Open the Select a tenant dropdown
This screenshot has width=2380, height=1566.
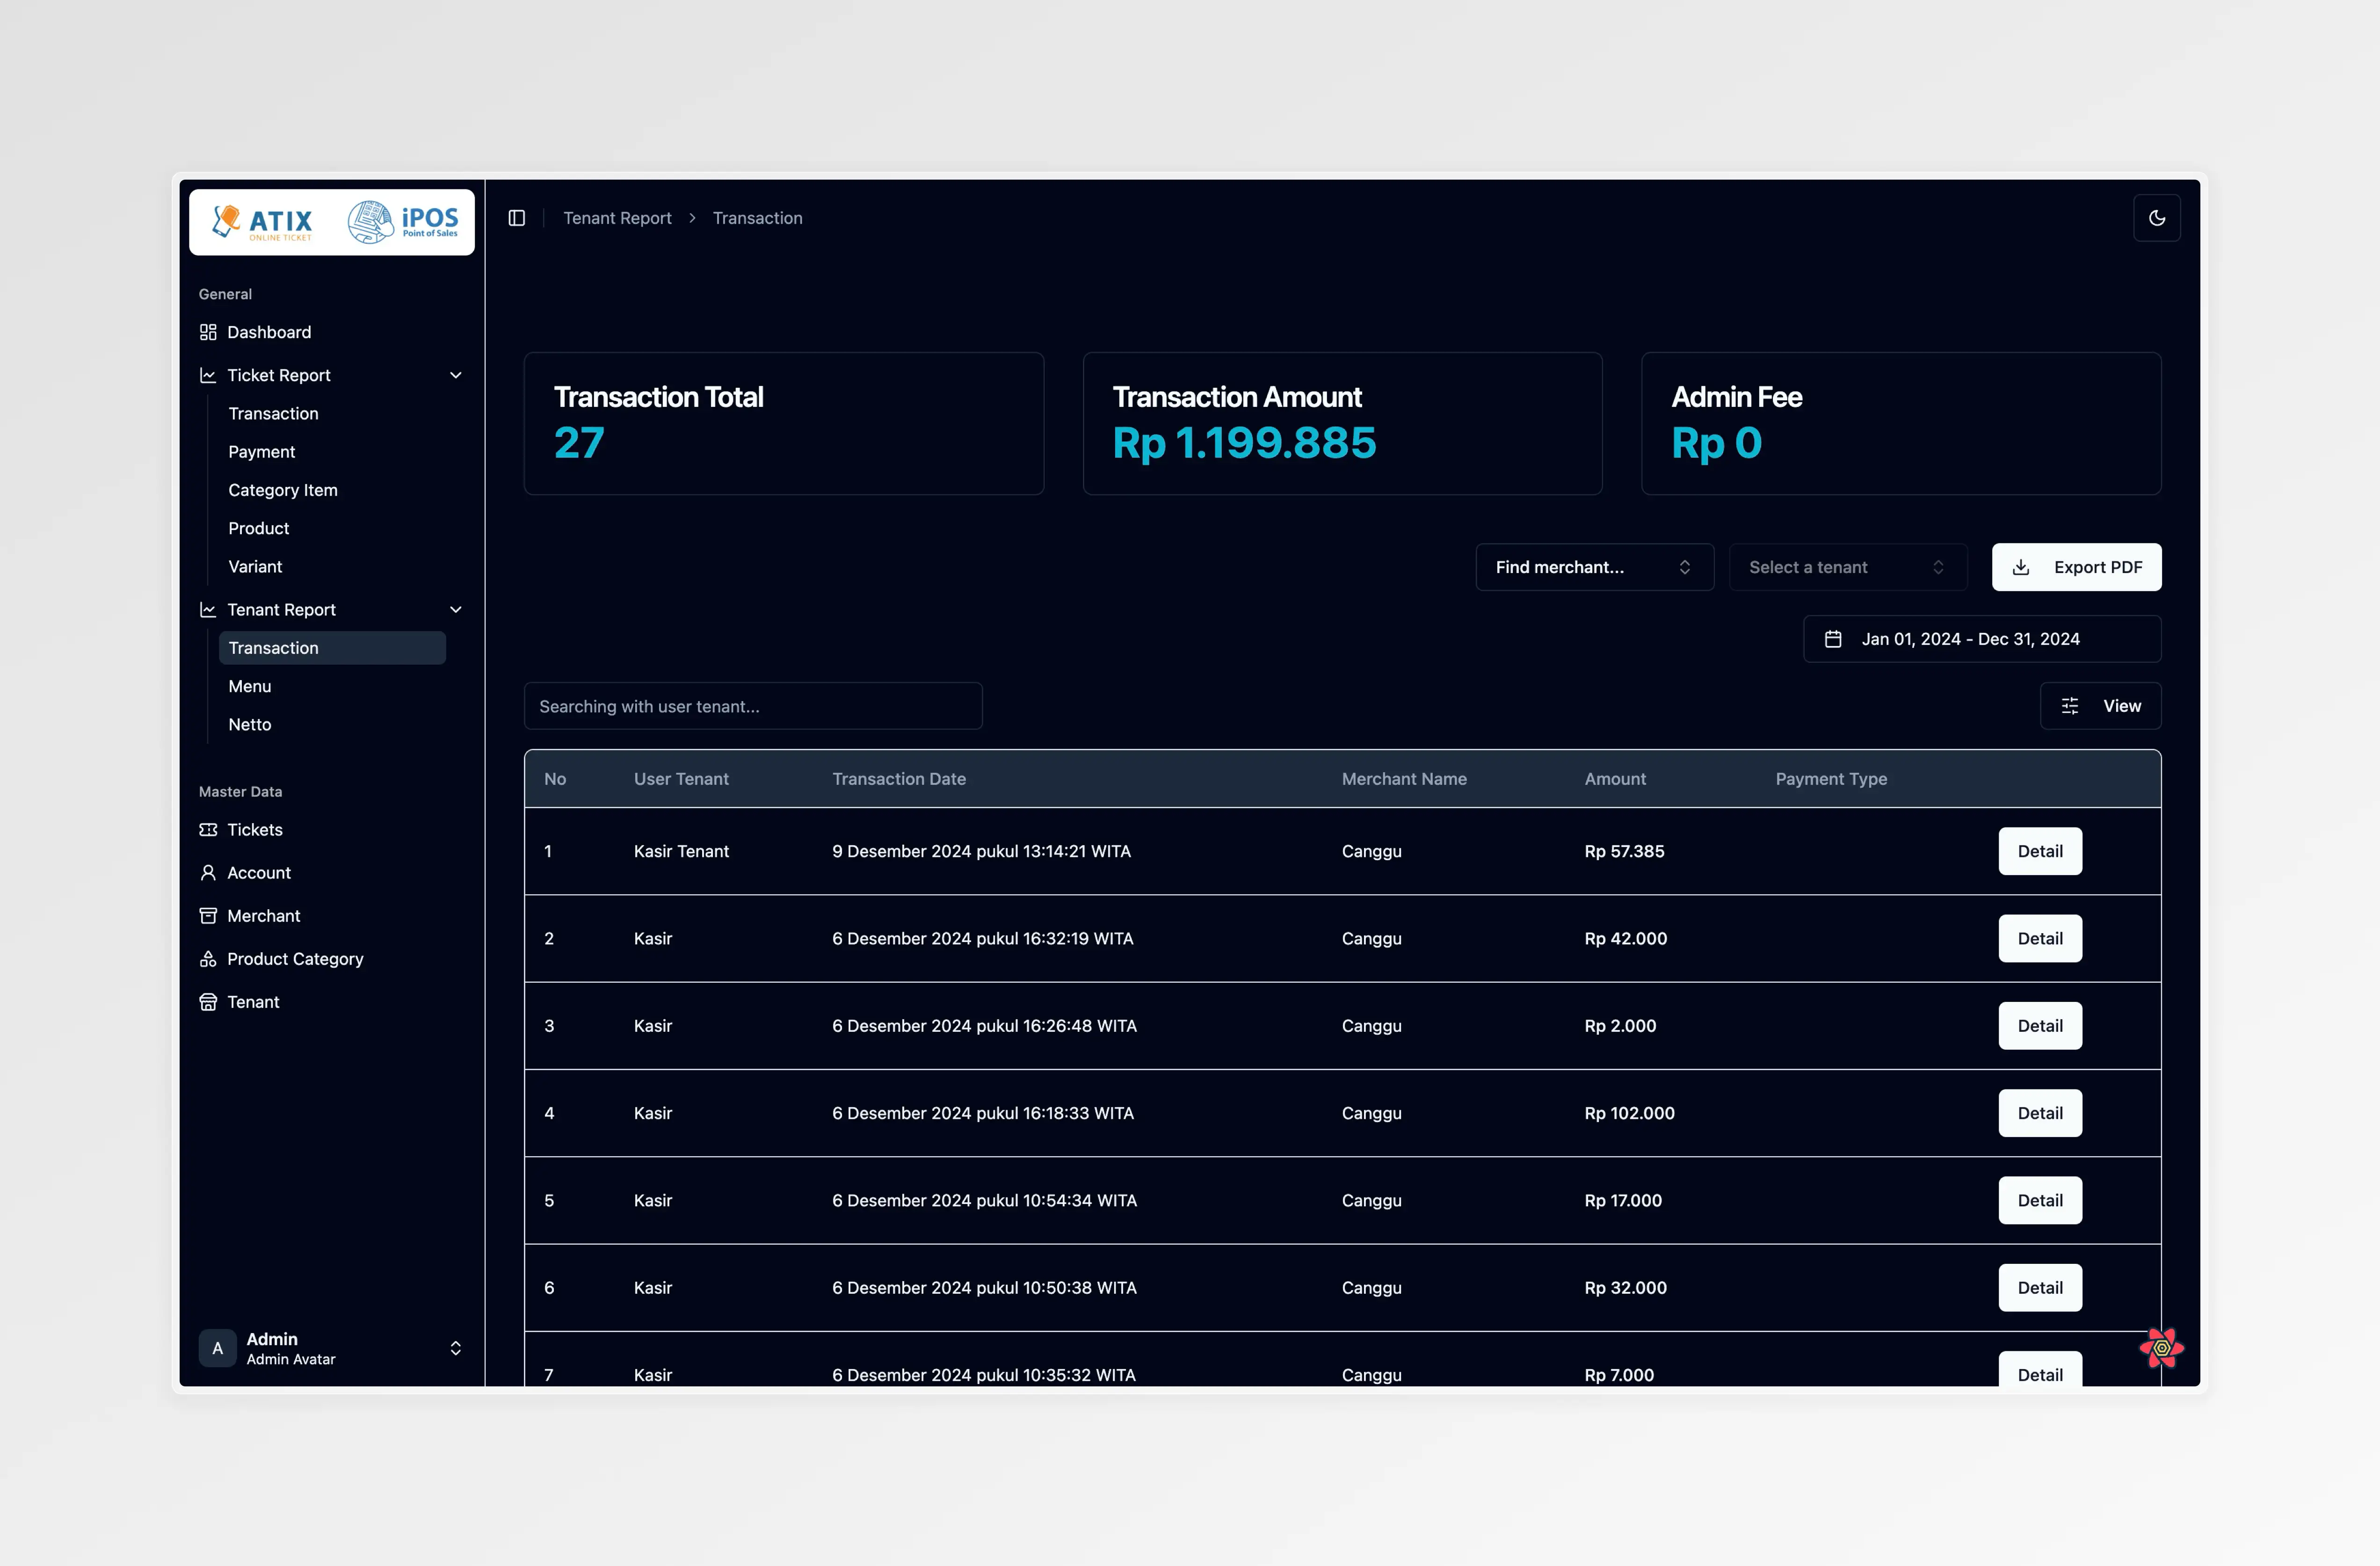coord(1847,567)
